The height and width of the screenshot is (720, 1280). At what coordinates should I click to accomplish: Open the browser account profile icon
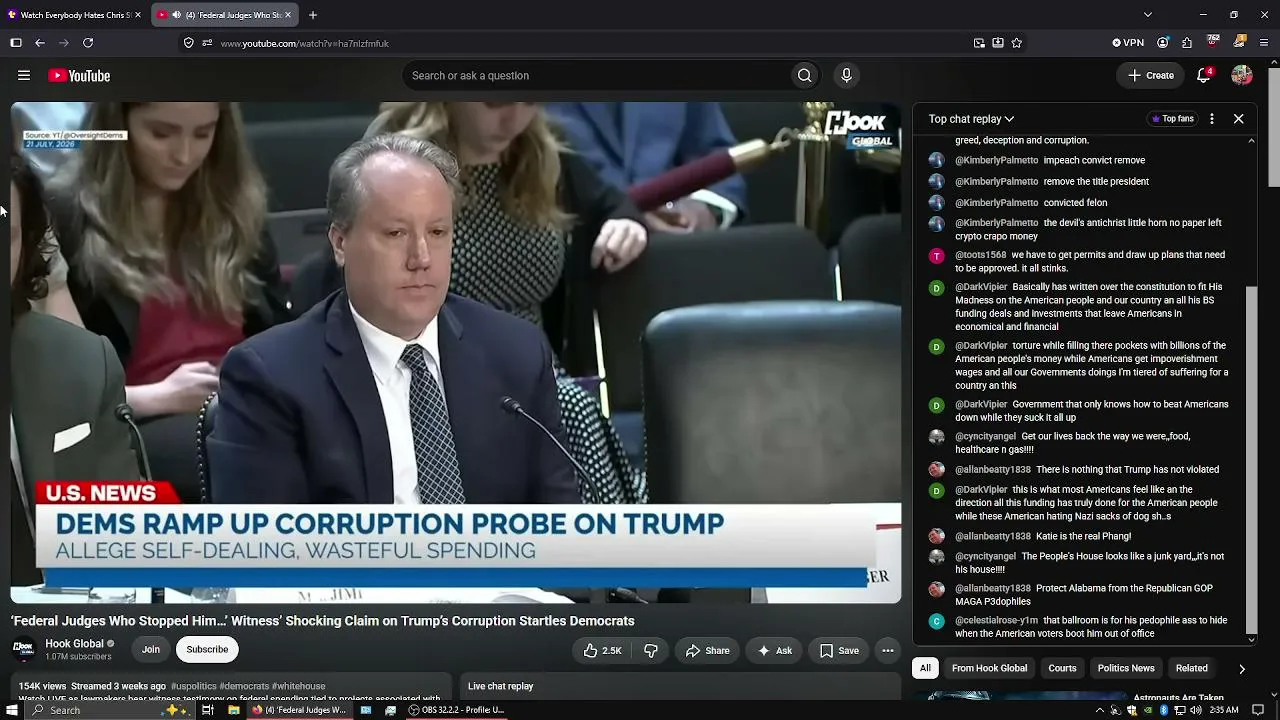[x=1163, y=43]
